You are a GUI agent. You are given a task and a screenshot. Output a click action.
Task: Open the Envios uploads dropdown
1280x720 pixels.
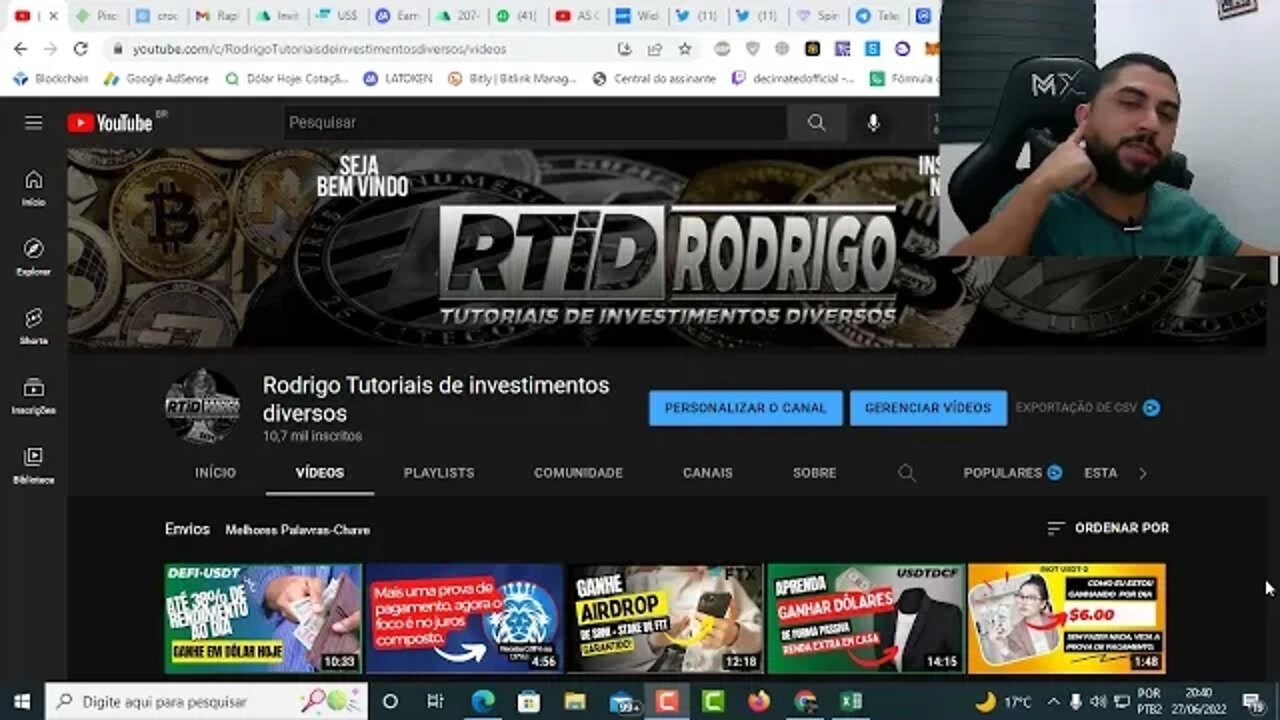[x=187, y=529]
